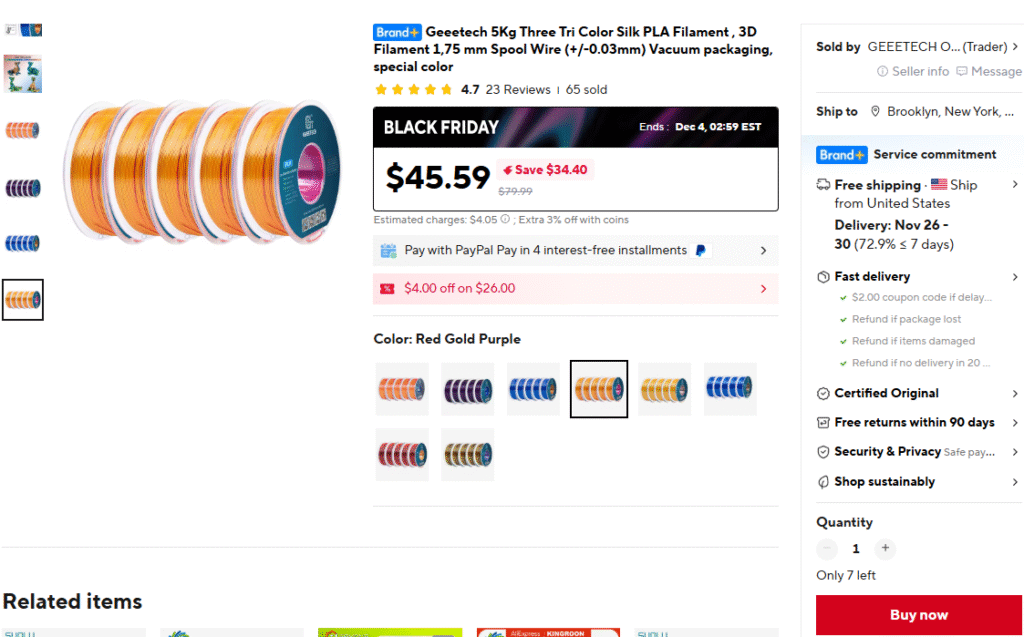Screen dimensions: 1024x637
Task: Select the first orange-pink color variant swatch
Action: point(402,389)
